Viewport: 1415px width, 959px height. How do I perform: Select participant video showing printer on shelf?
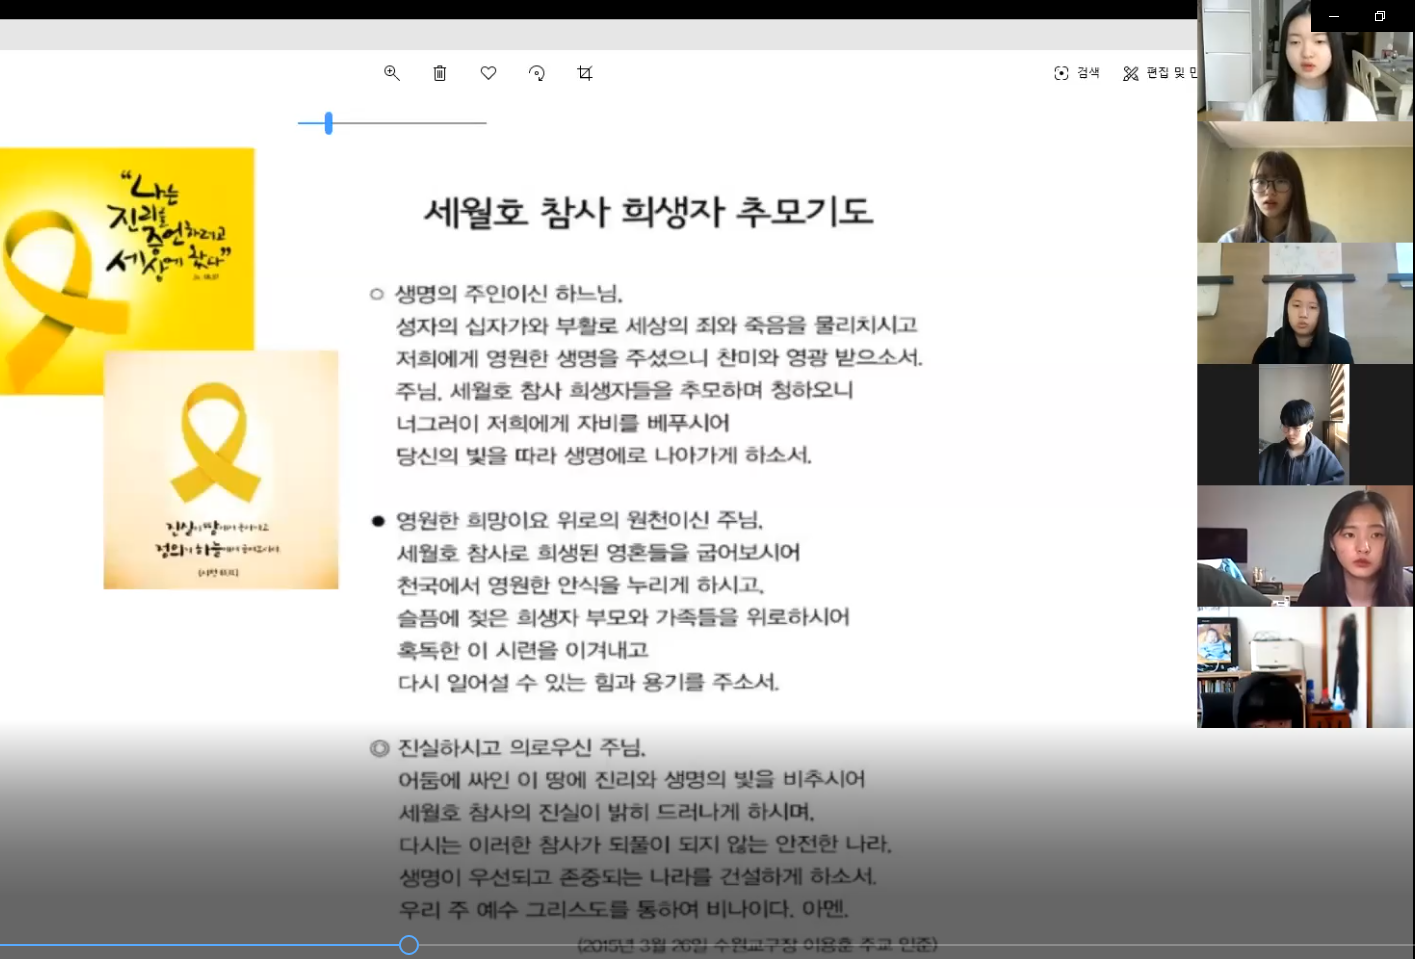pyautogui.click(x=1305, y=667)
